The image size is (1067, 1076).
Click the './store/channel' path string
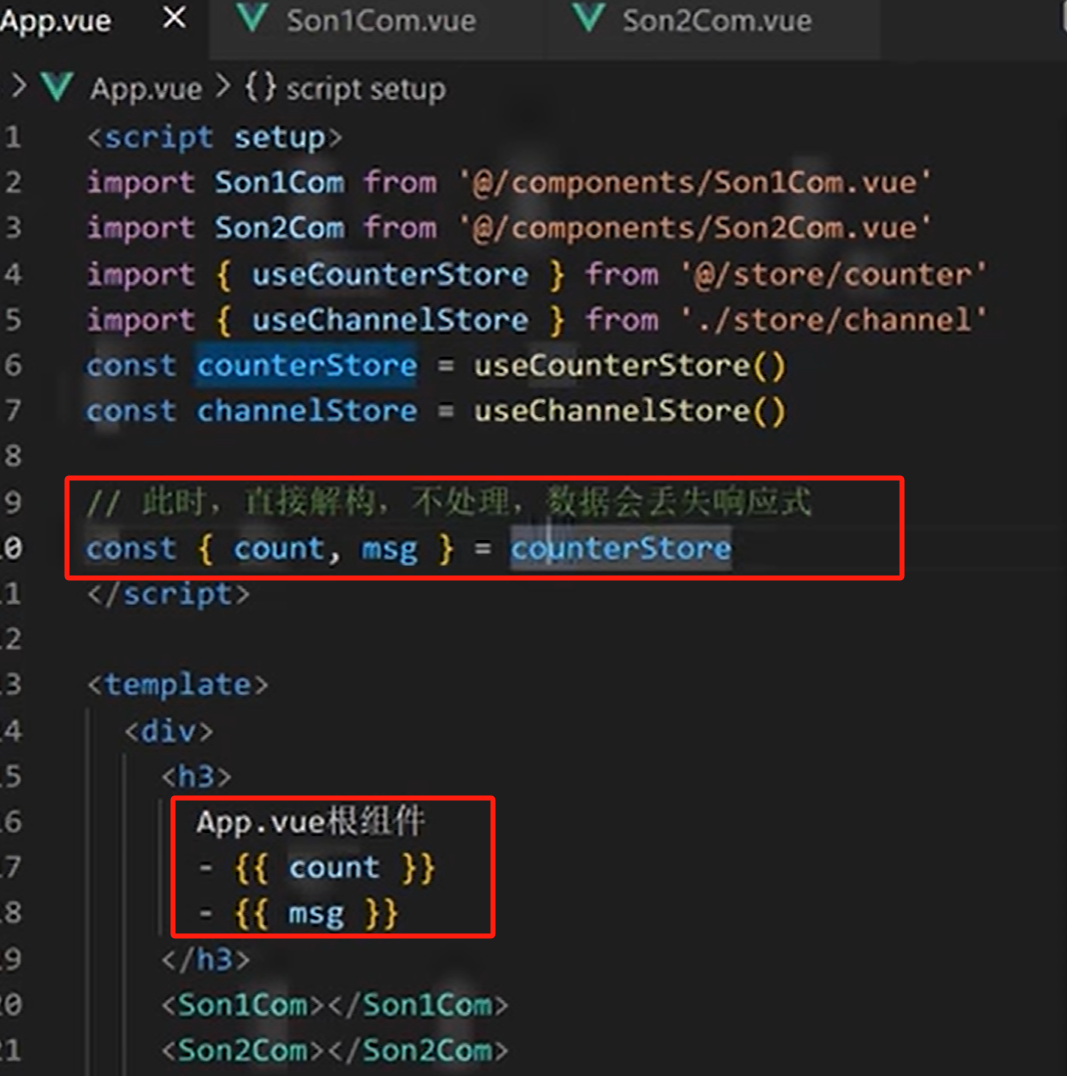pos(834,320)
